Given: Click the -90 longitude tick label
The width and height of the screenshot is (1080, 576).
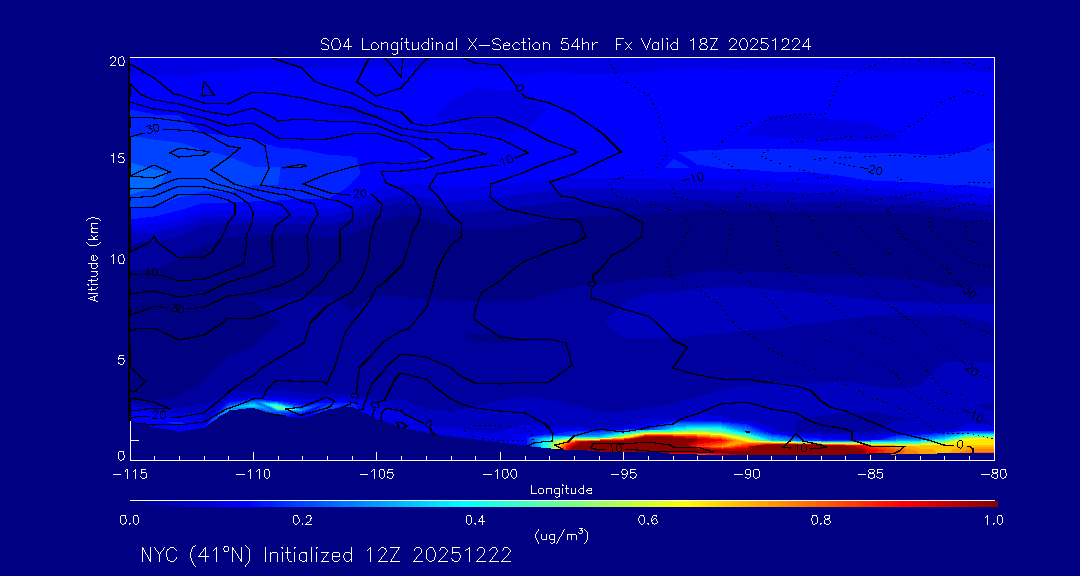Looking at the screenshot, I should click(747, 475).
